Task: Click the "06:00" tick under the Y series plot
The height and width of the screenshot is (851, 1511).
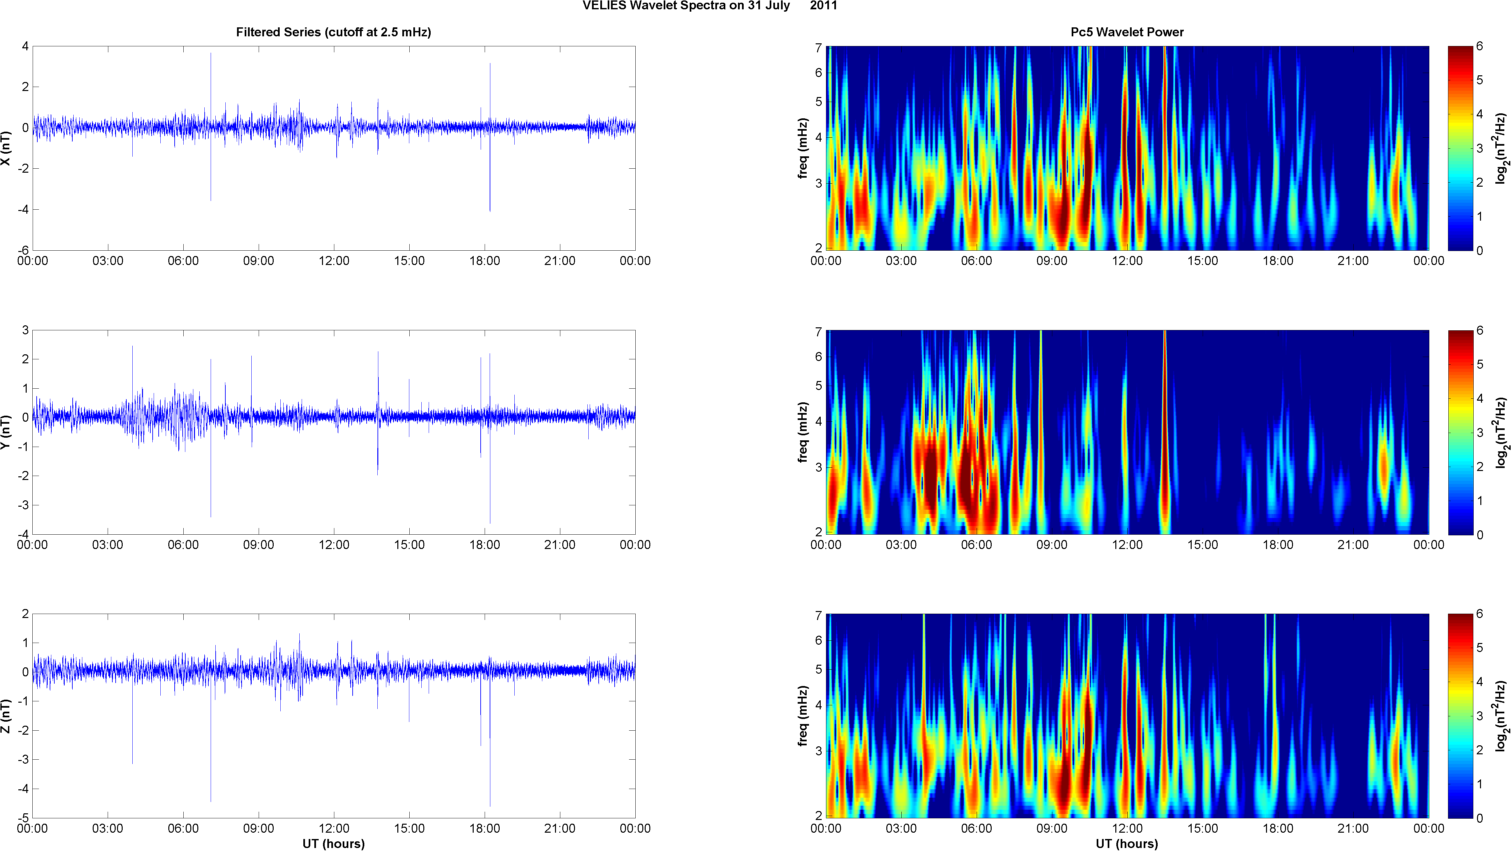Action: (183, 545)
